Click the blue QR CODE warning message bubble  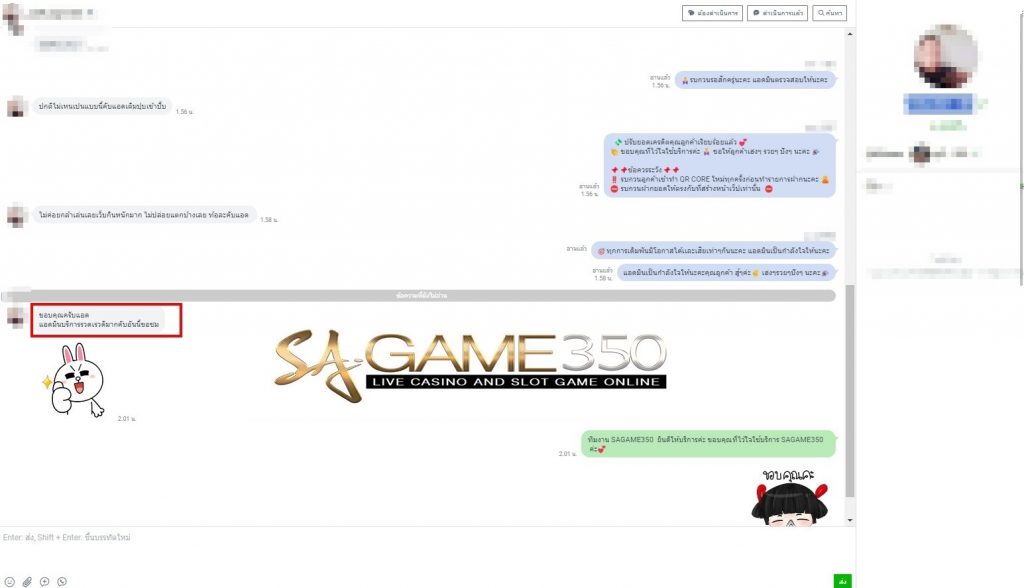pyautogui.click(x=719, y=166)
